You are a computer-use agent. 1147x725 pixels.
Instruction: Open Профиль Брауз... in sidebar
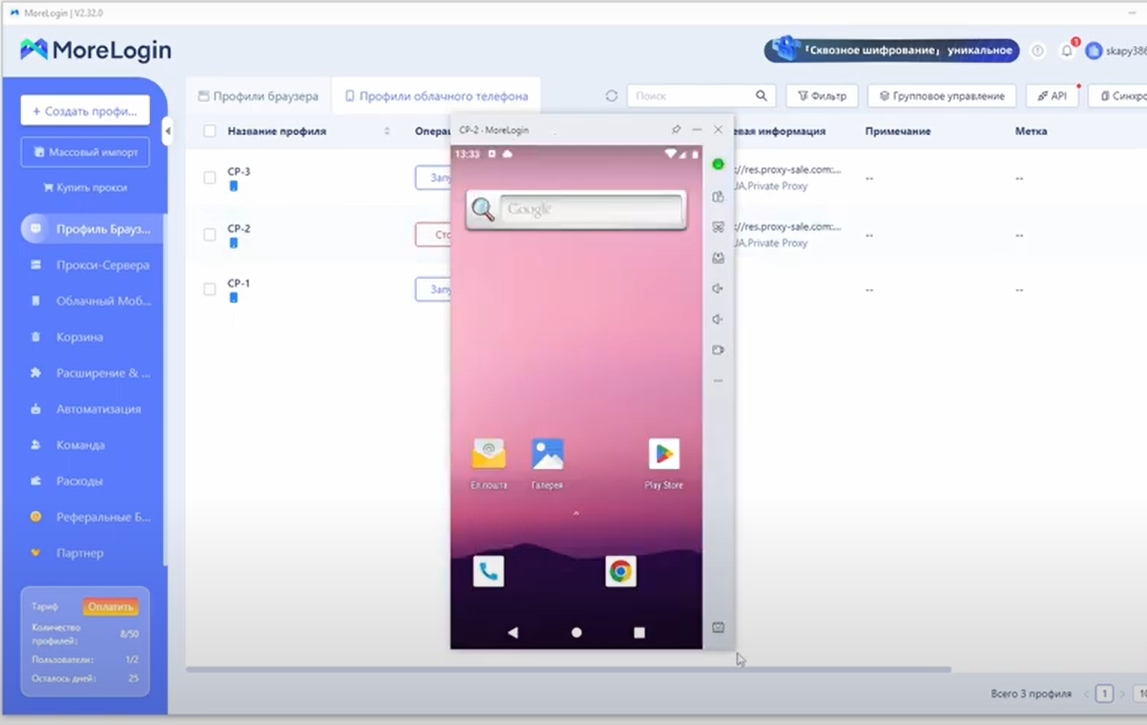pyautogui.click(x=92, y=229)
